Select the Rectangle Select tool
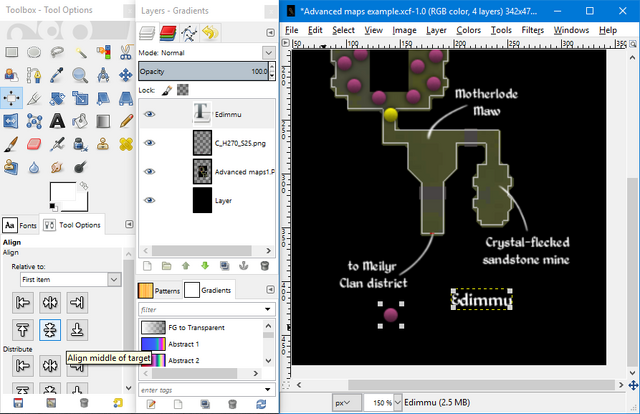 [11, 52]
